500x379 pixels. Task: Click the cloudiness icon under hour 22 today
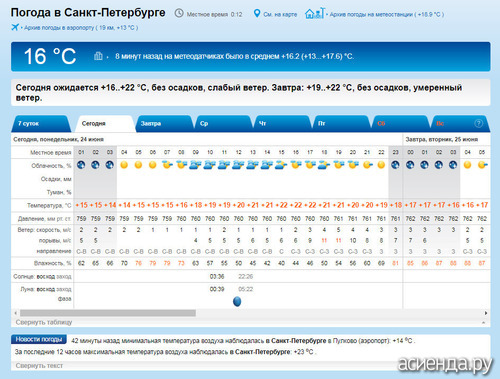[x=381, y=165]
